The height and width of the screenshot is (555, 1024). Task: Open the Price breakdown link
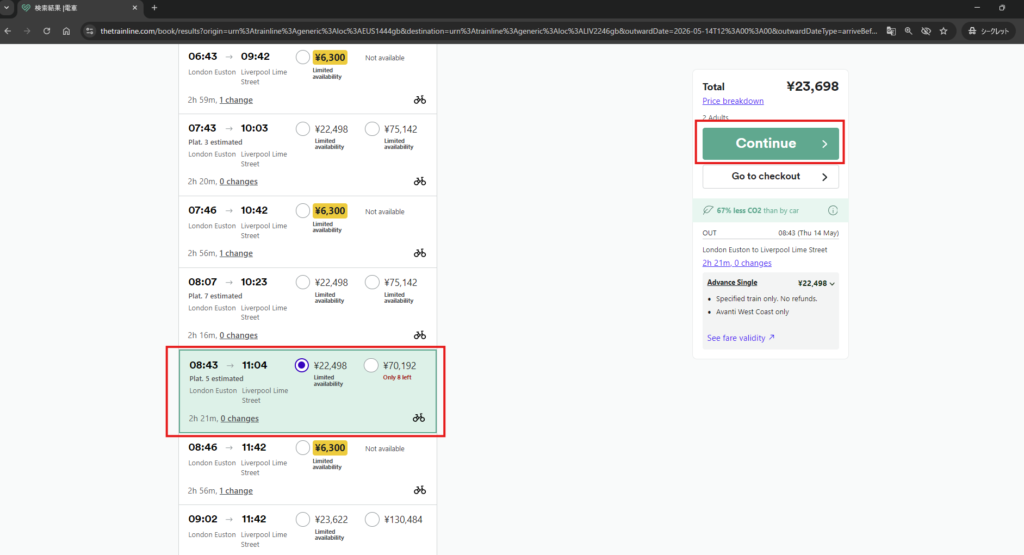click(733, 101)
